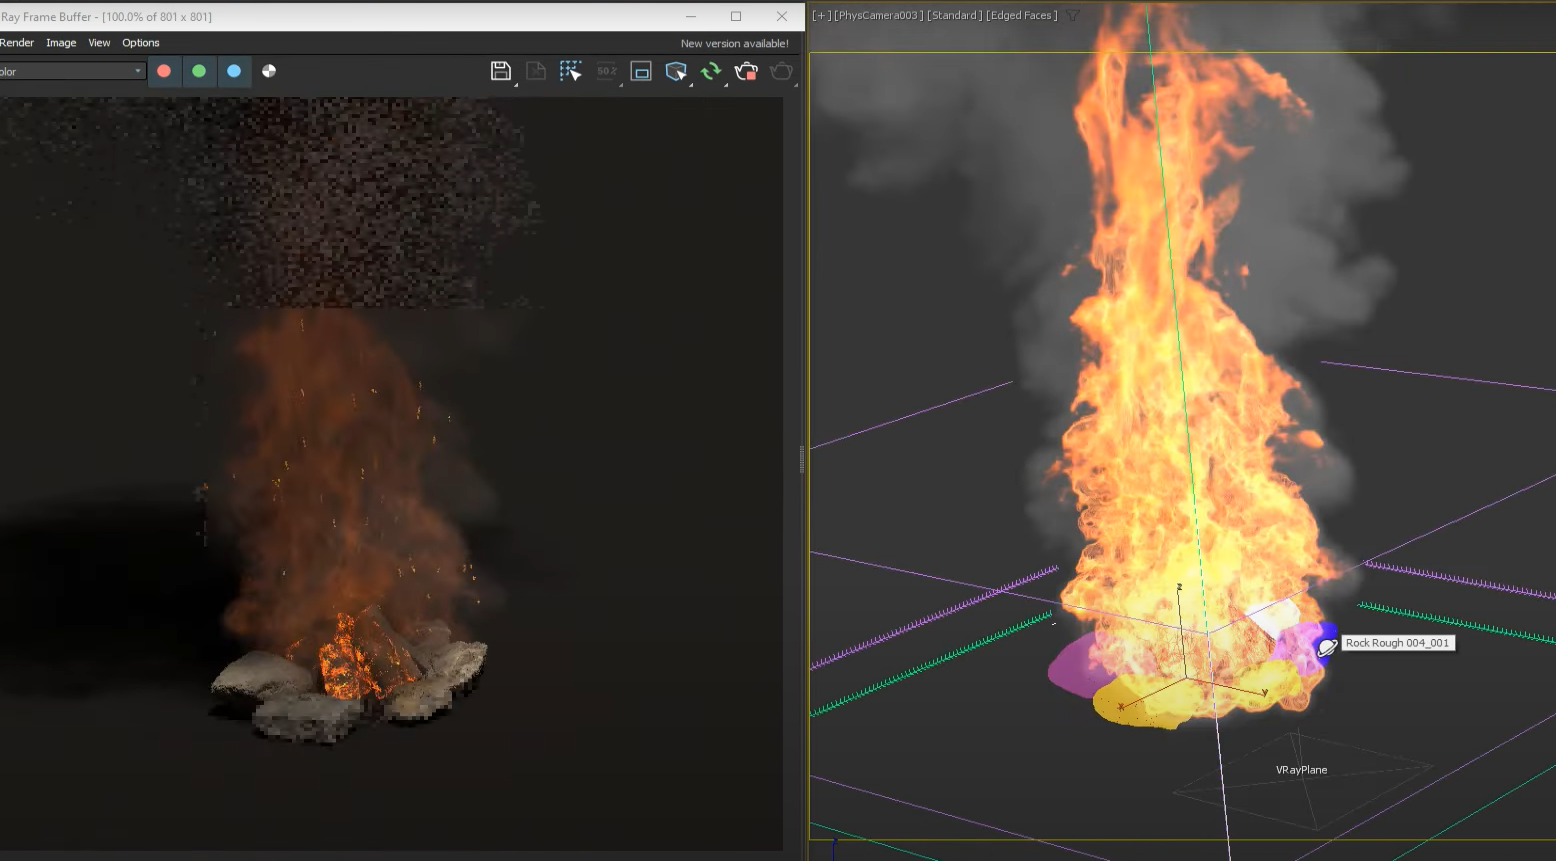Viewport: 1556px width, 861px height.
Task: Open the color channel dropdown
Action: (x=139, y=71)
